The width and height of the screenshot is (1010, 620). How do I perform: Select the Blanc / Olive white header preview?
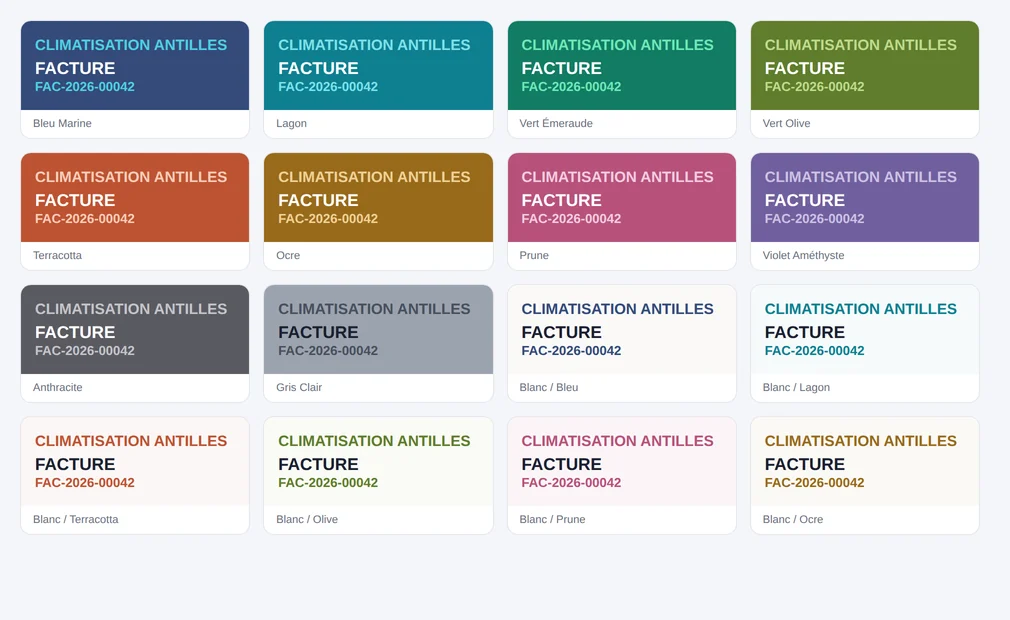pos(378,462)
